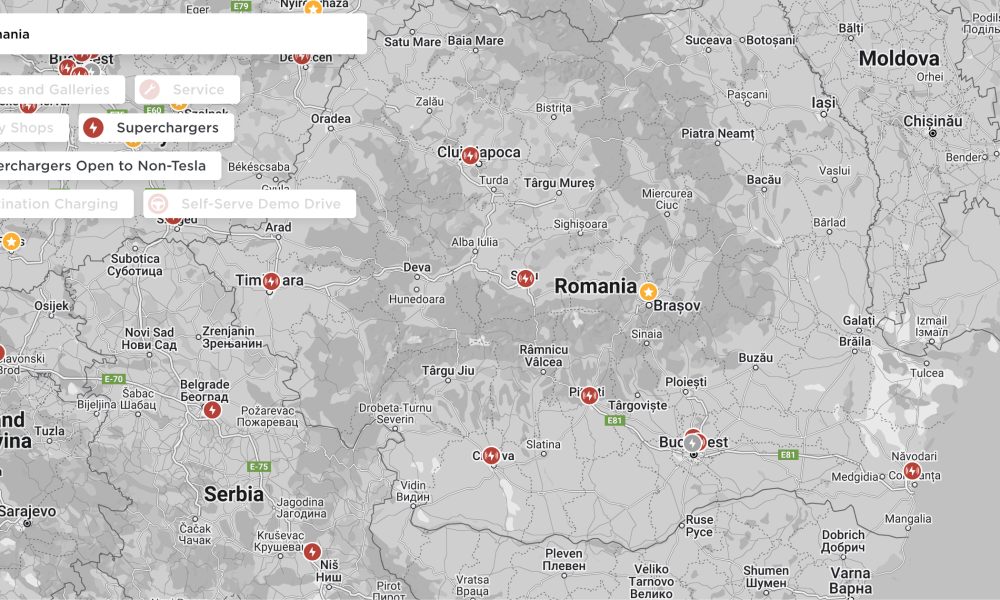Click the Moldova country label
Image resolution: width=1000 pixels, height=600 pixels.
(899, 59)
